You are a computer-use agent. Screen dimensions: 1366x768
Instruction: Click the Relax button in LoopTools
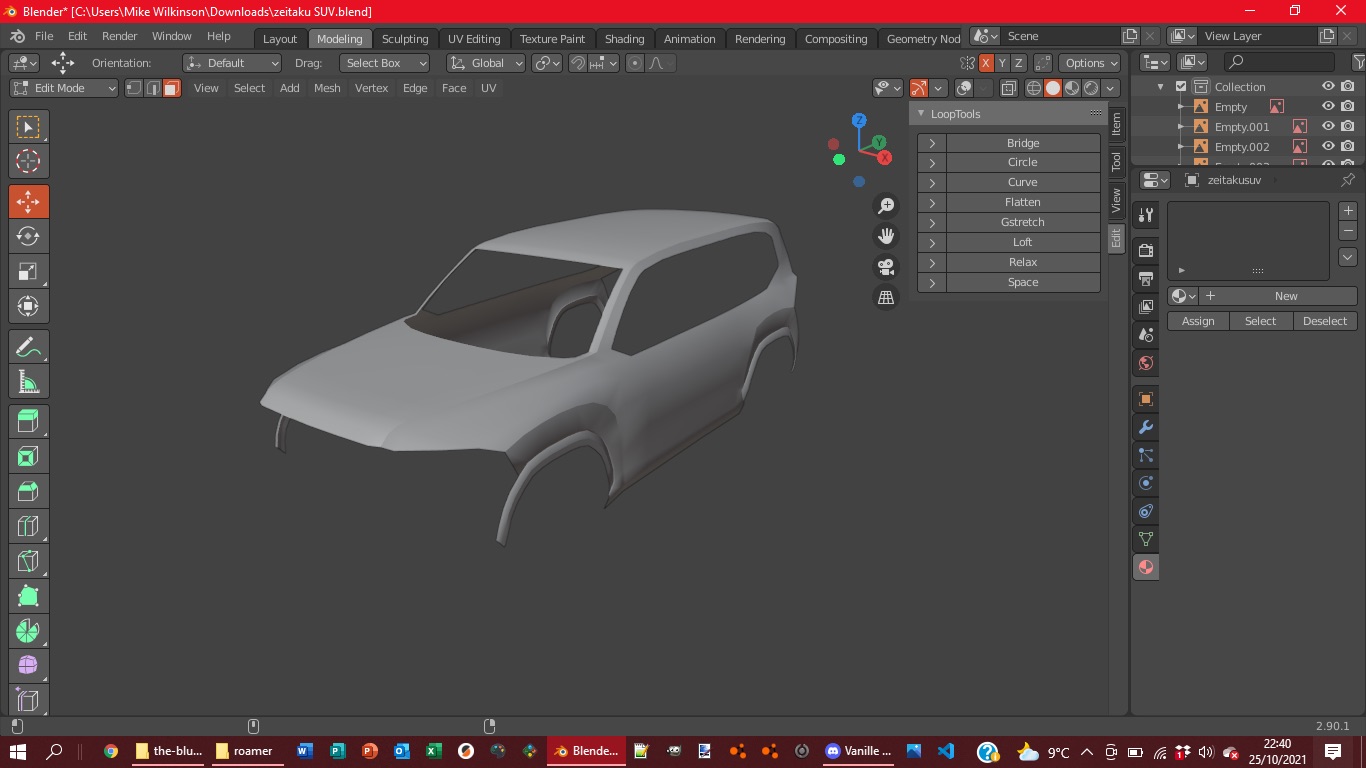click(1022, 262)
